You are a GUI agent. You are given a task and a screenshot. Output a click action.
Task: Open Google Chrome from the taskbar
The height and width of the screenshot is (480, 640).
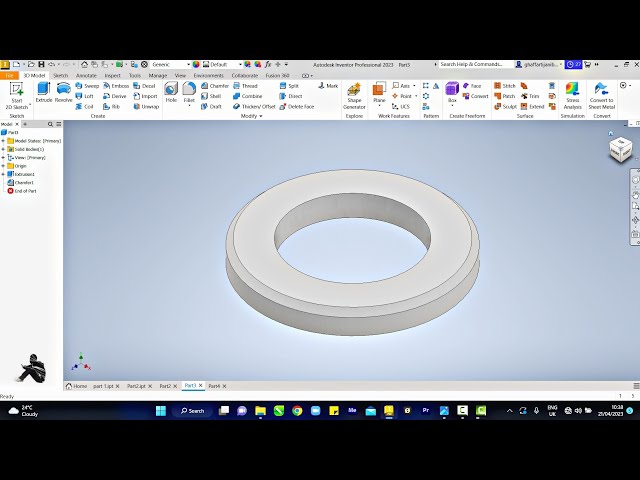click(297, 411)
